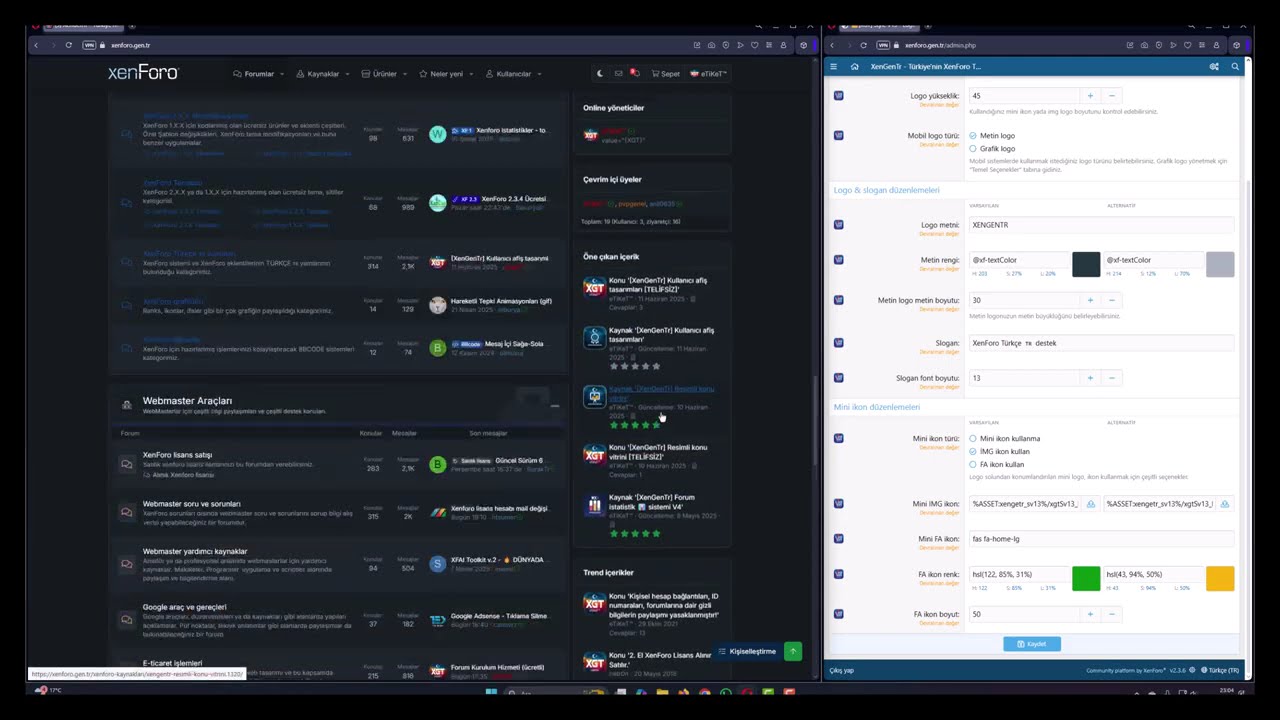Viewport: 1280px width, 720px height.
Task: Click property icon beside Logo yükseklik
Action: [838, 96]
